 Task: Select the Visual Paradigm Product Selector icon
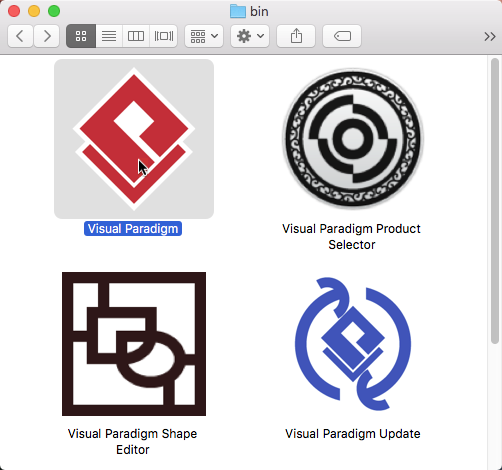(x=353, y=139)
